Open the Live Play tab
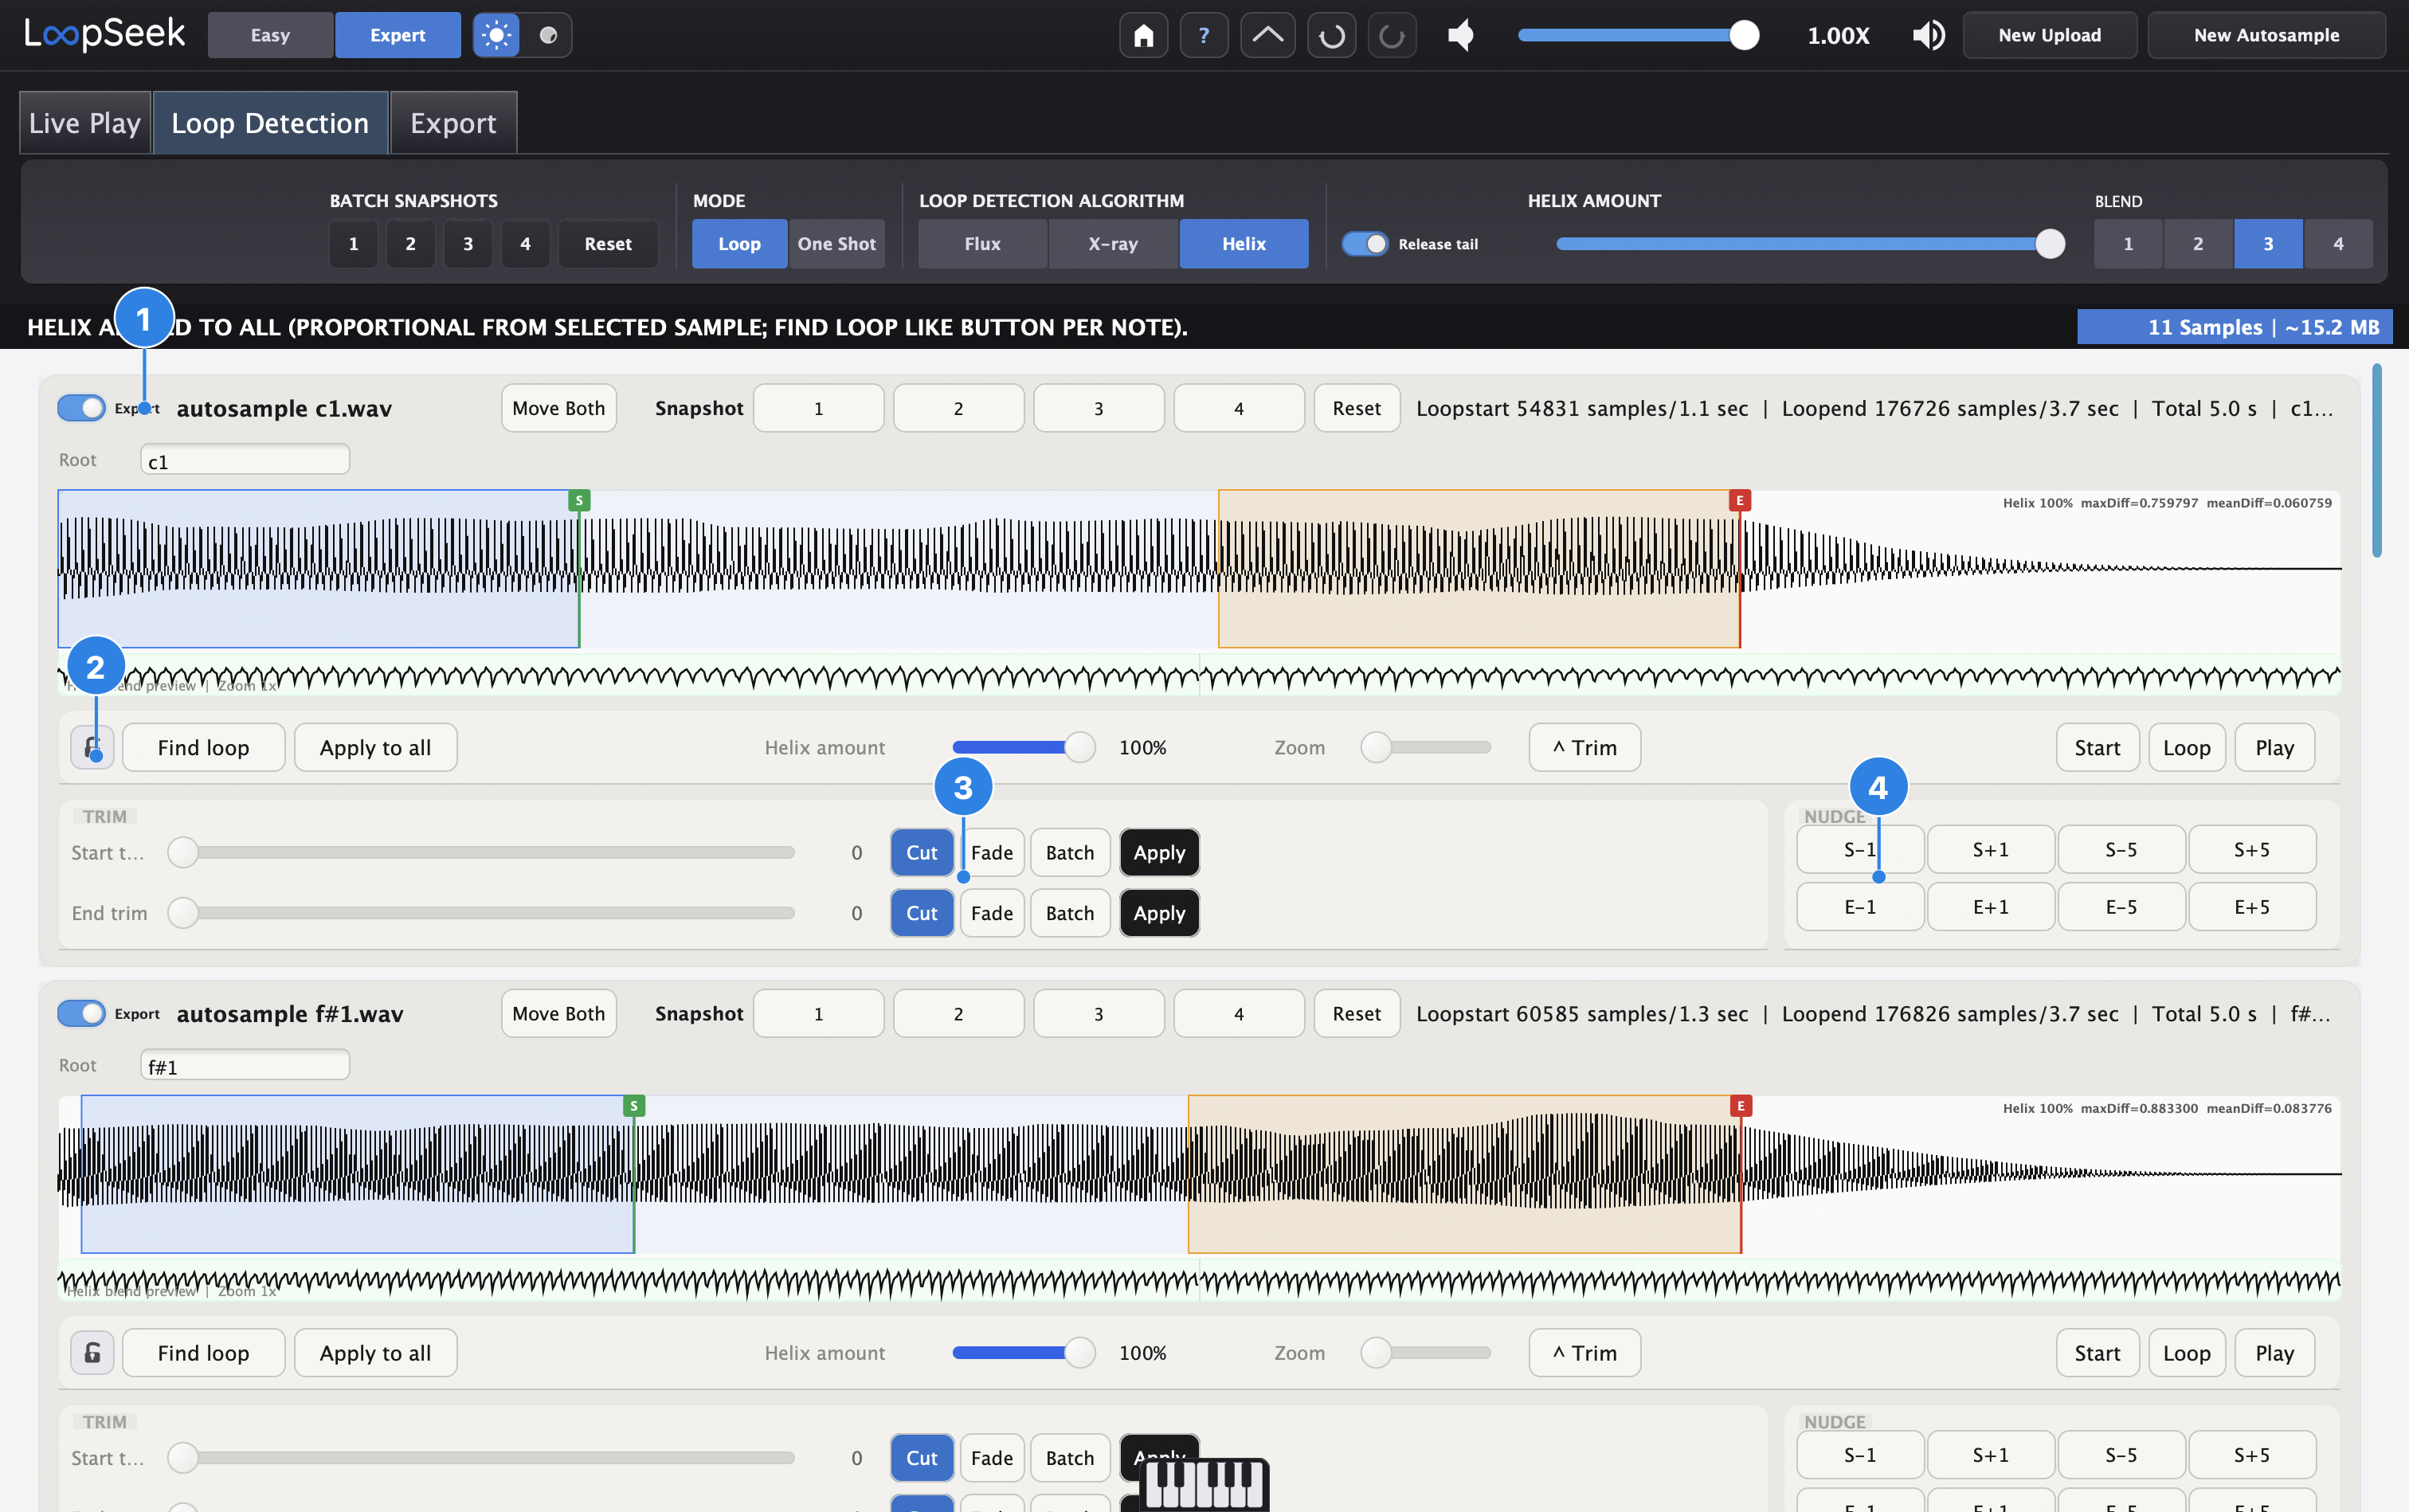Viewport: 2409px width, 1512px height. (x=85, y=123)
